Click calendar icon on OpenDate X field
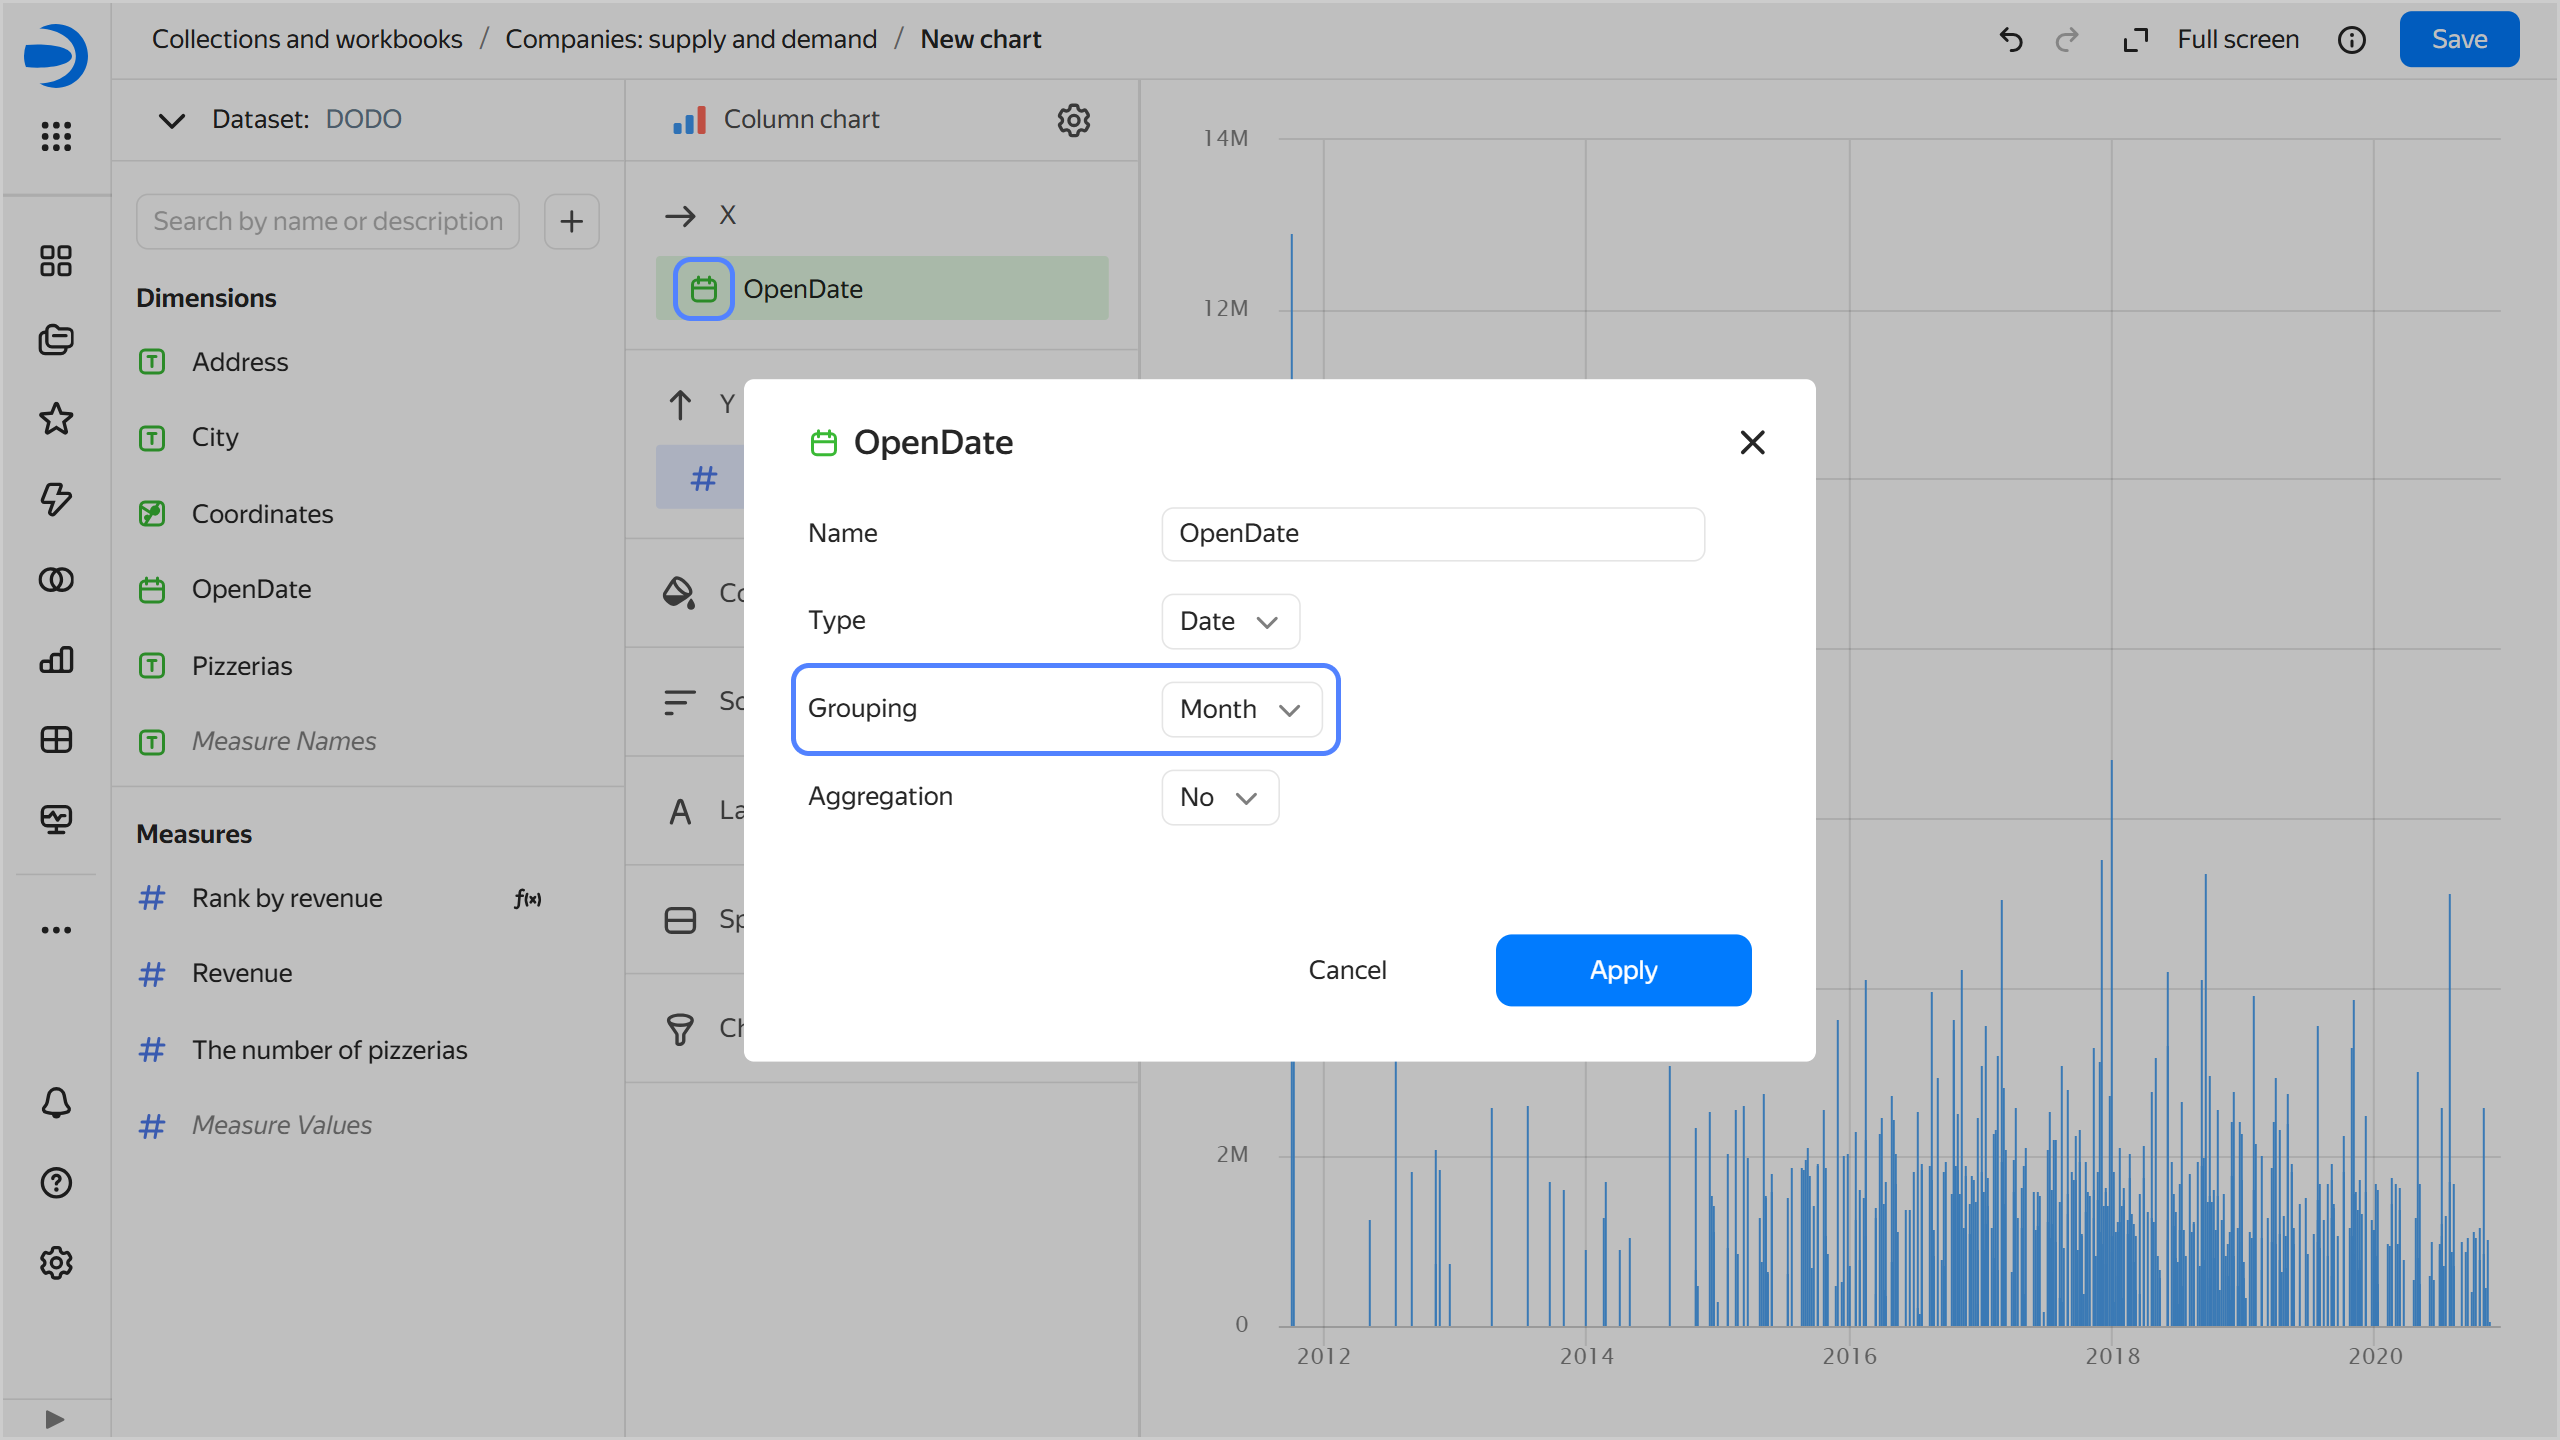2560x1440 pixels. tap(703, 289)
